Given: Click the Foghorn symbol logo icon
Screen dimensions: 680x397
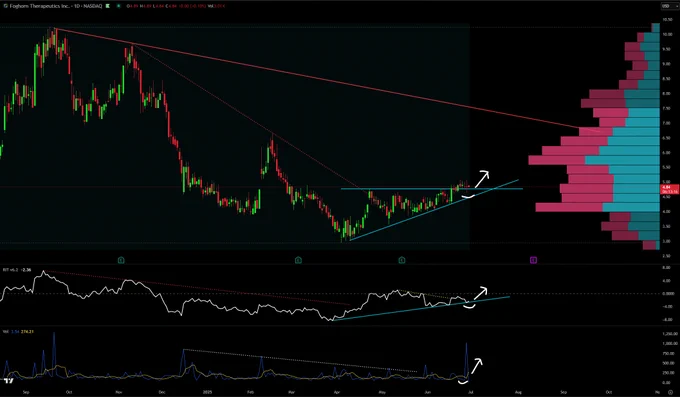Looking at the screenshot, I should [5, 6].
